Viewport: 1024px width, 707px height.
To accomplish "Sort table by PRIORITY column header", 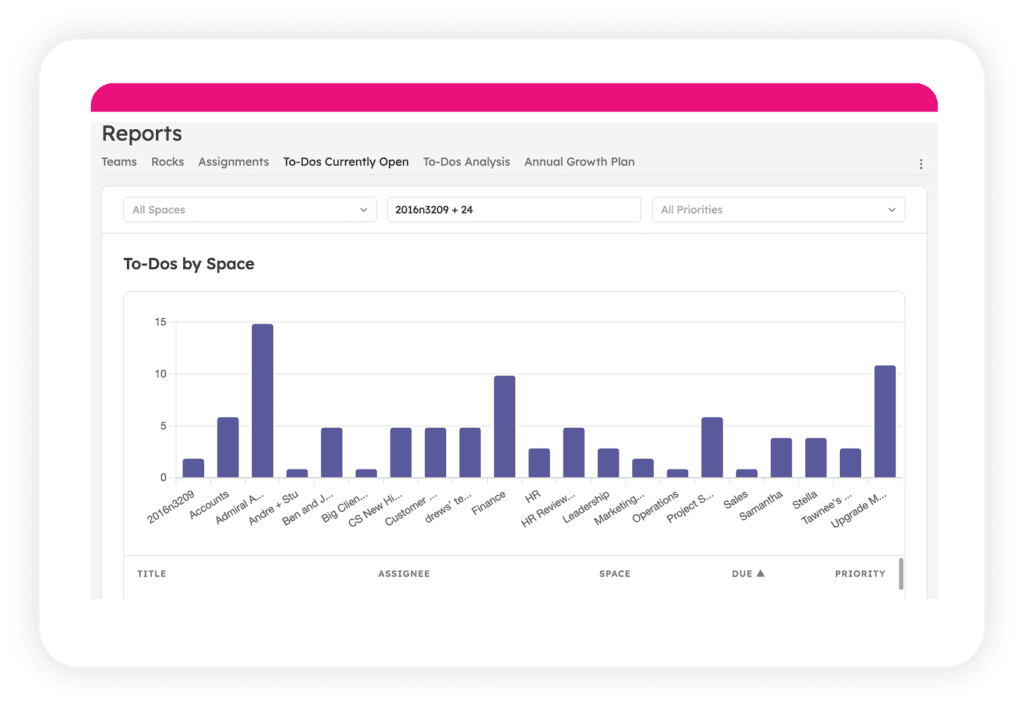I will [x=860, y=574].
